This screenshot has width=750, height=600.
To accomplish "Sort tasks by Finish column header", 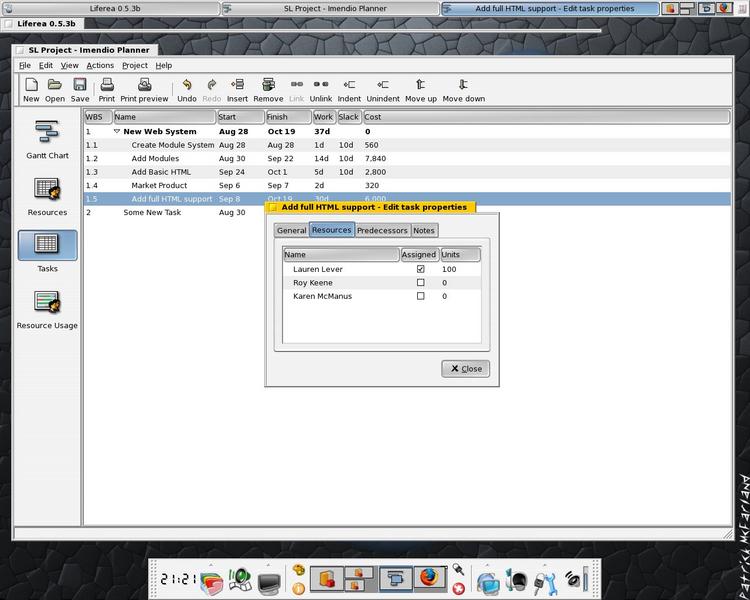I will [288, 117].
